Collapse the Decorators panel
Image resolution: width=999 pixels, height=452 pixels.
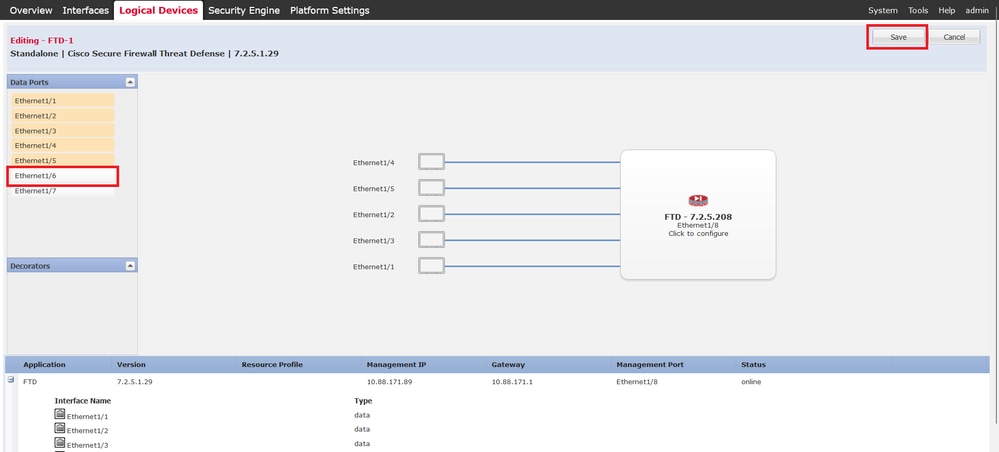point(130,266)
